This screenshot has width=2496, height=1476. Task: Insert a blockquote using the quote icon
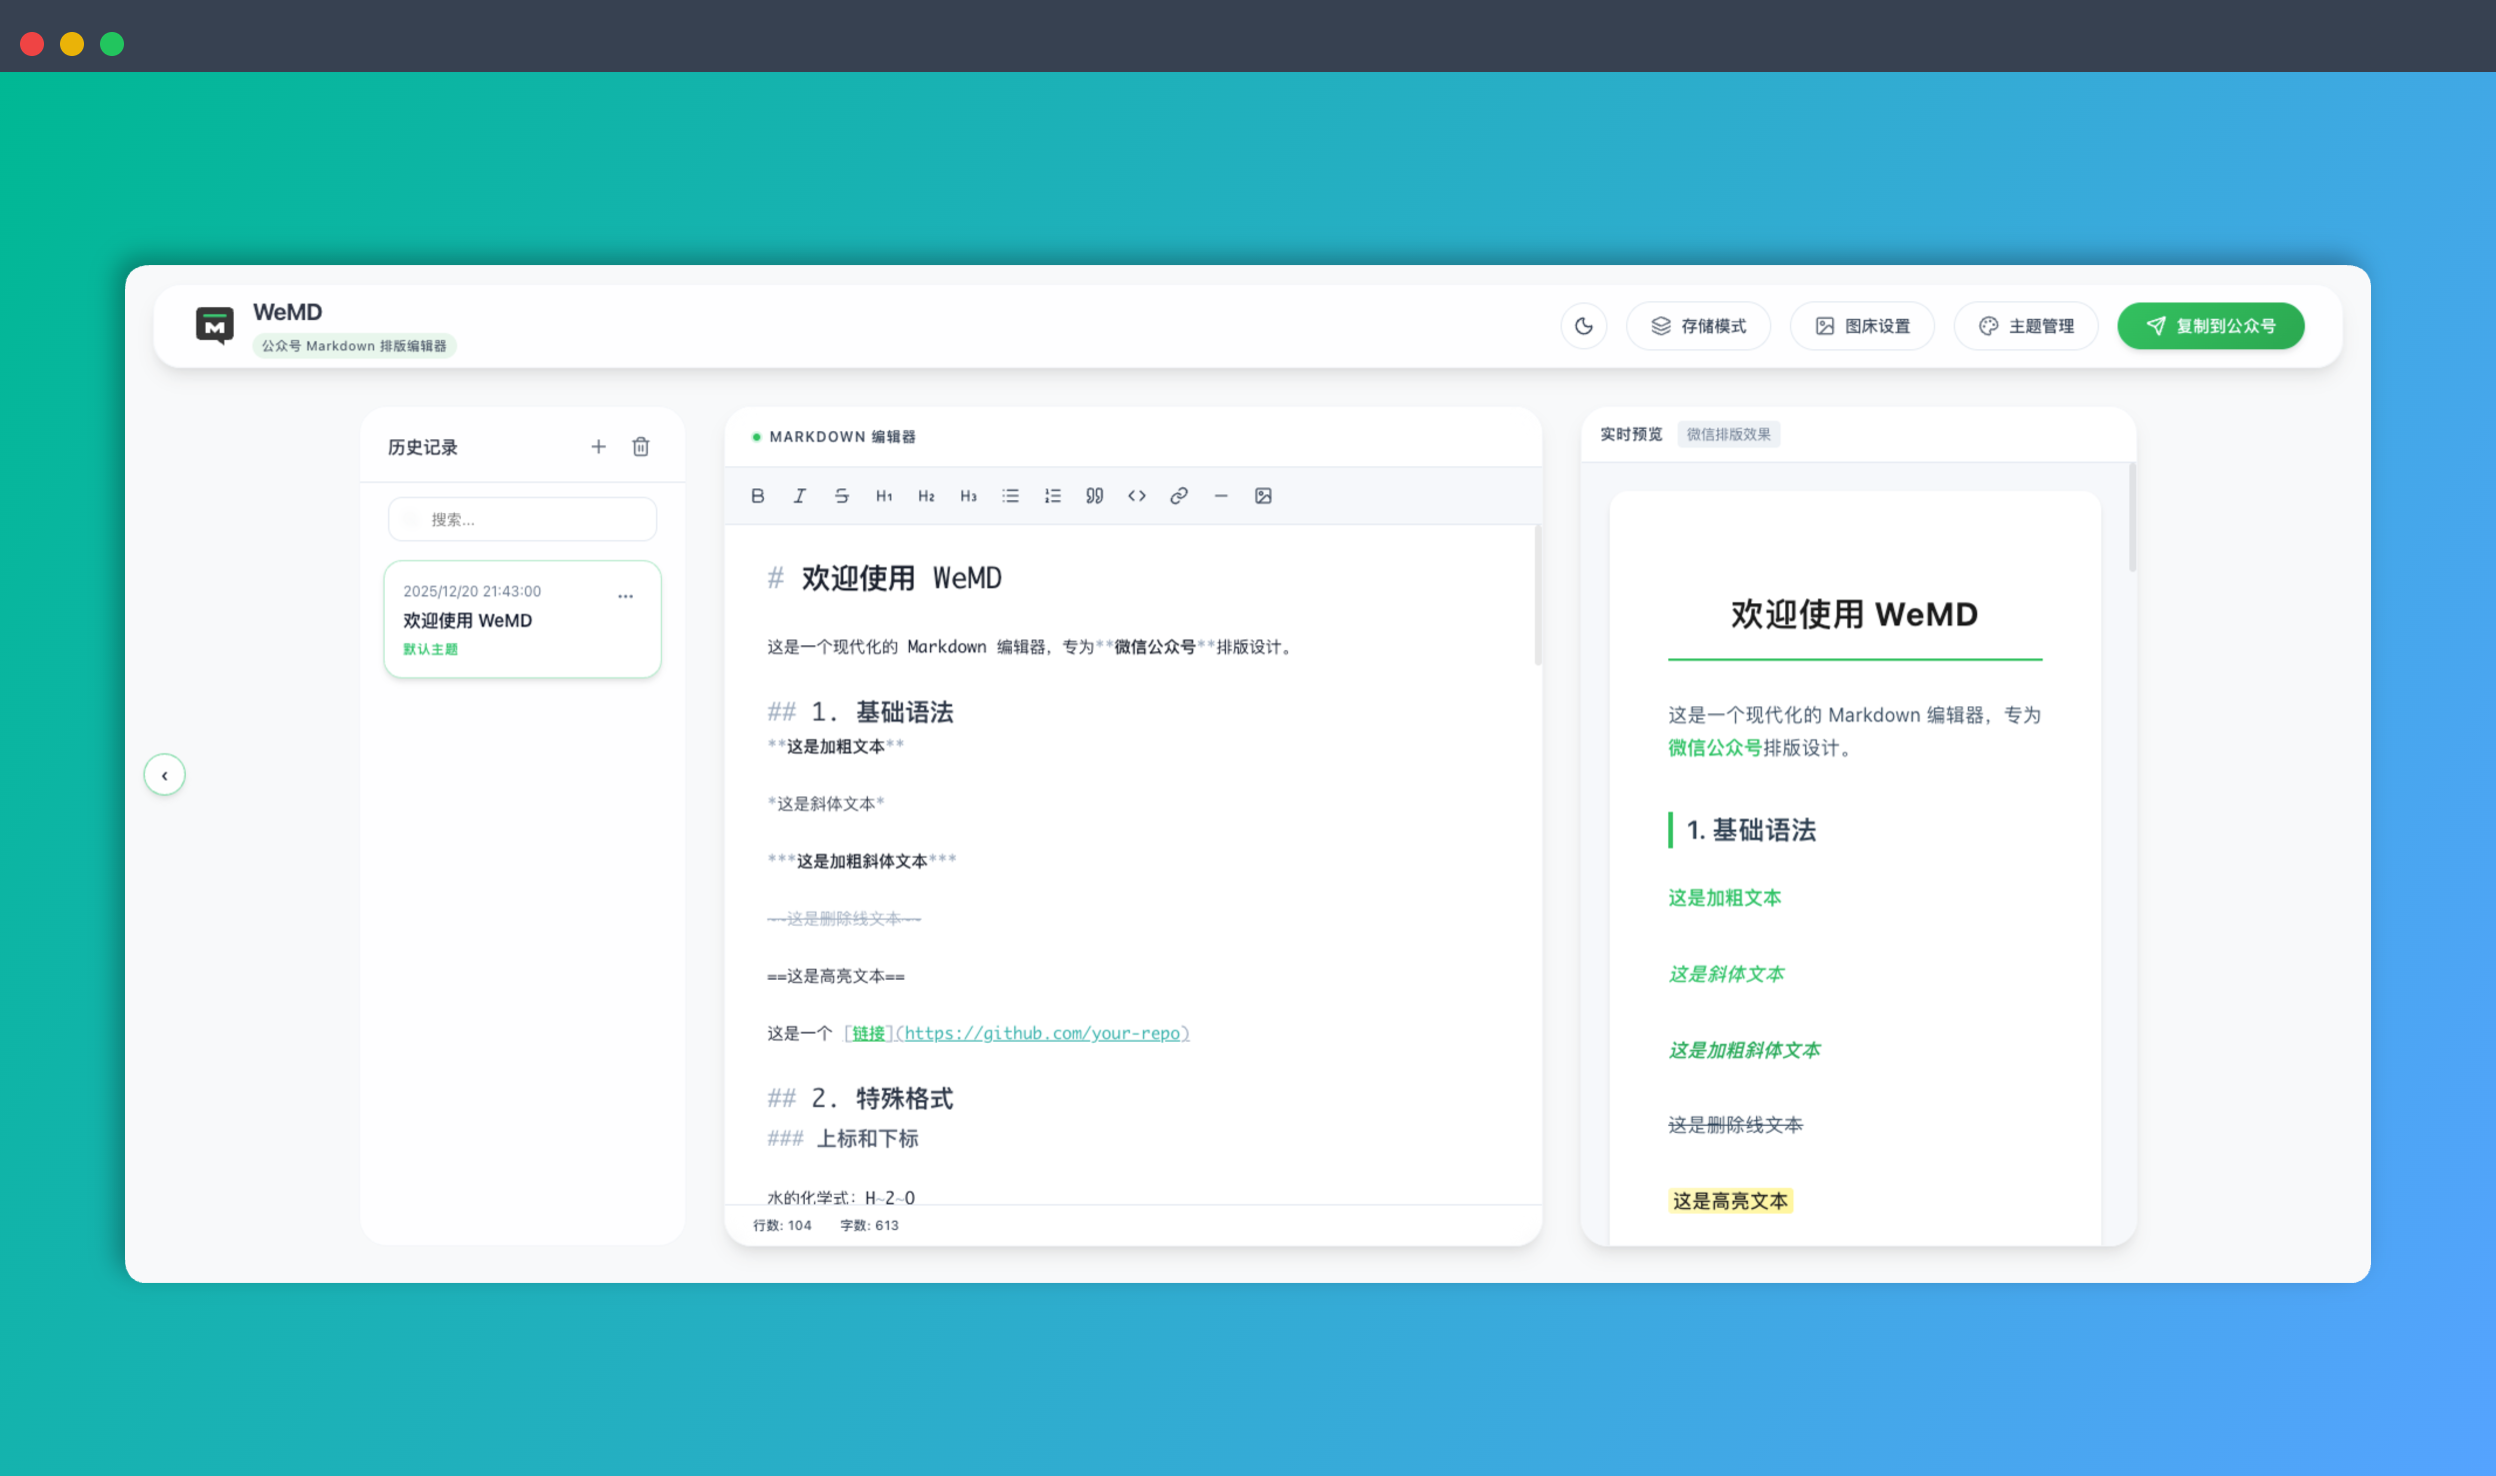point(1093,495)
